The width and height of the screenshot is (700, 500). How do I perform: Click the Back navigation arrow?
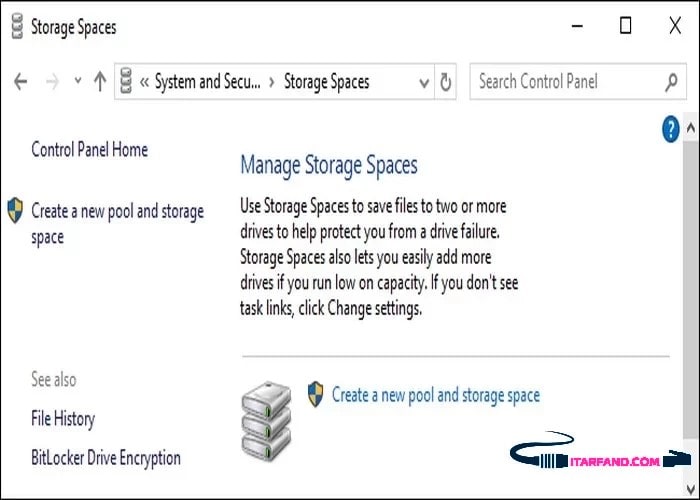tap(21, 82)
